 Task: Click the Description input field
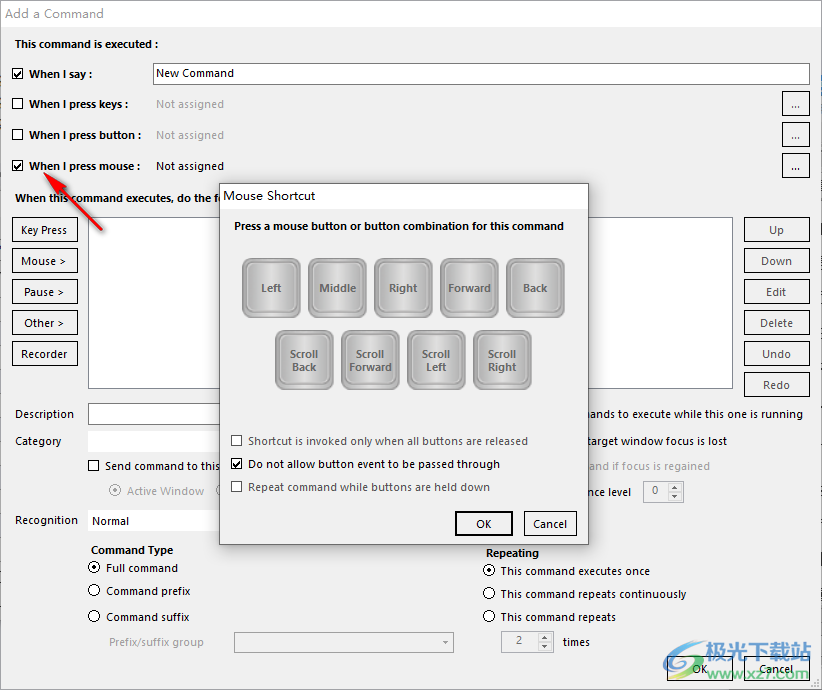pyautogui.click(x=154, y=414)
